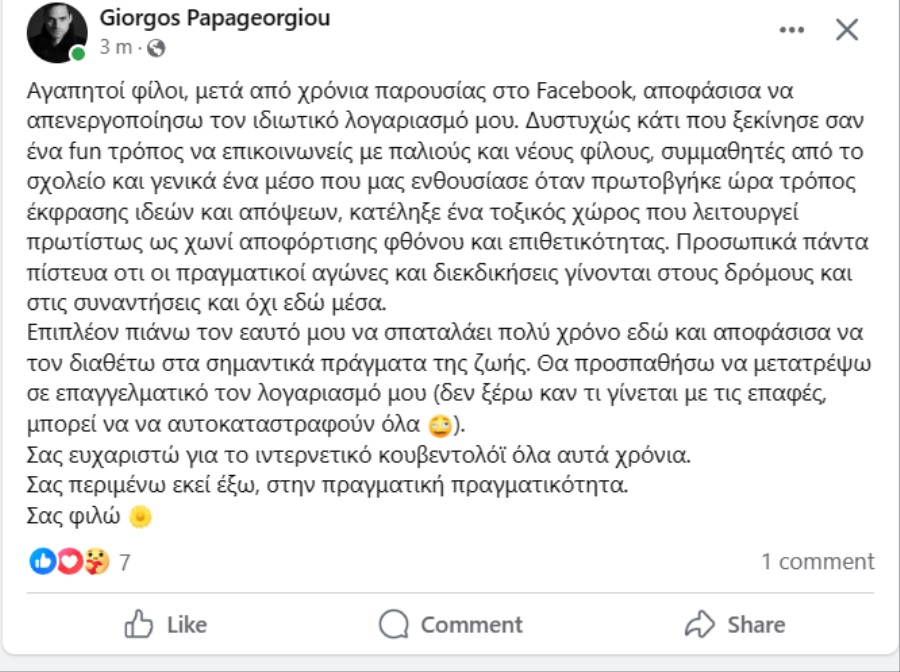Open the Giorgos Papageorgiou profile name link
Viewport: 900px width, 672px height.
pyautogui.click(x=214, y=18)
